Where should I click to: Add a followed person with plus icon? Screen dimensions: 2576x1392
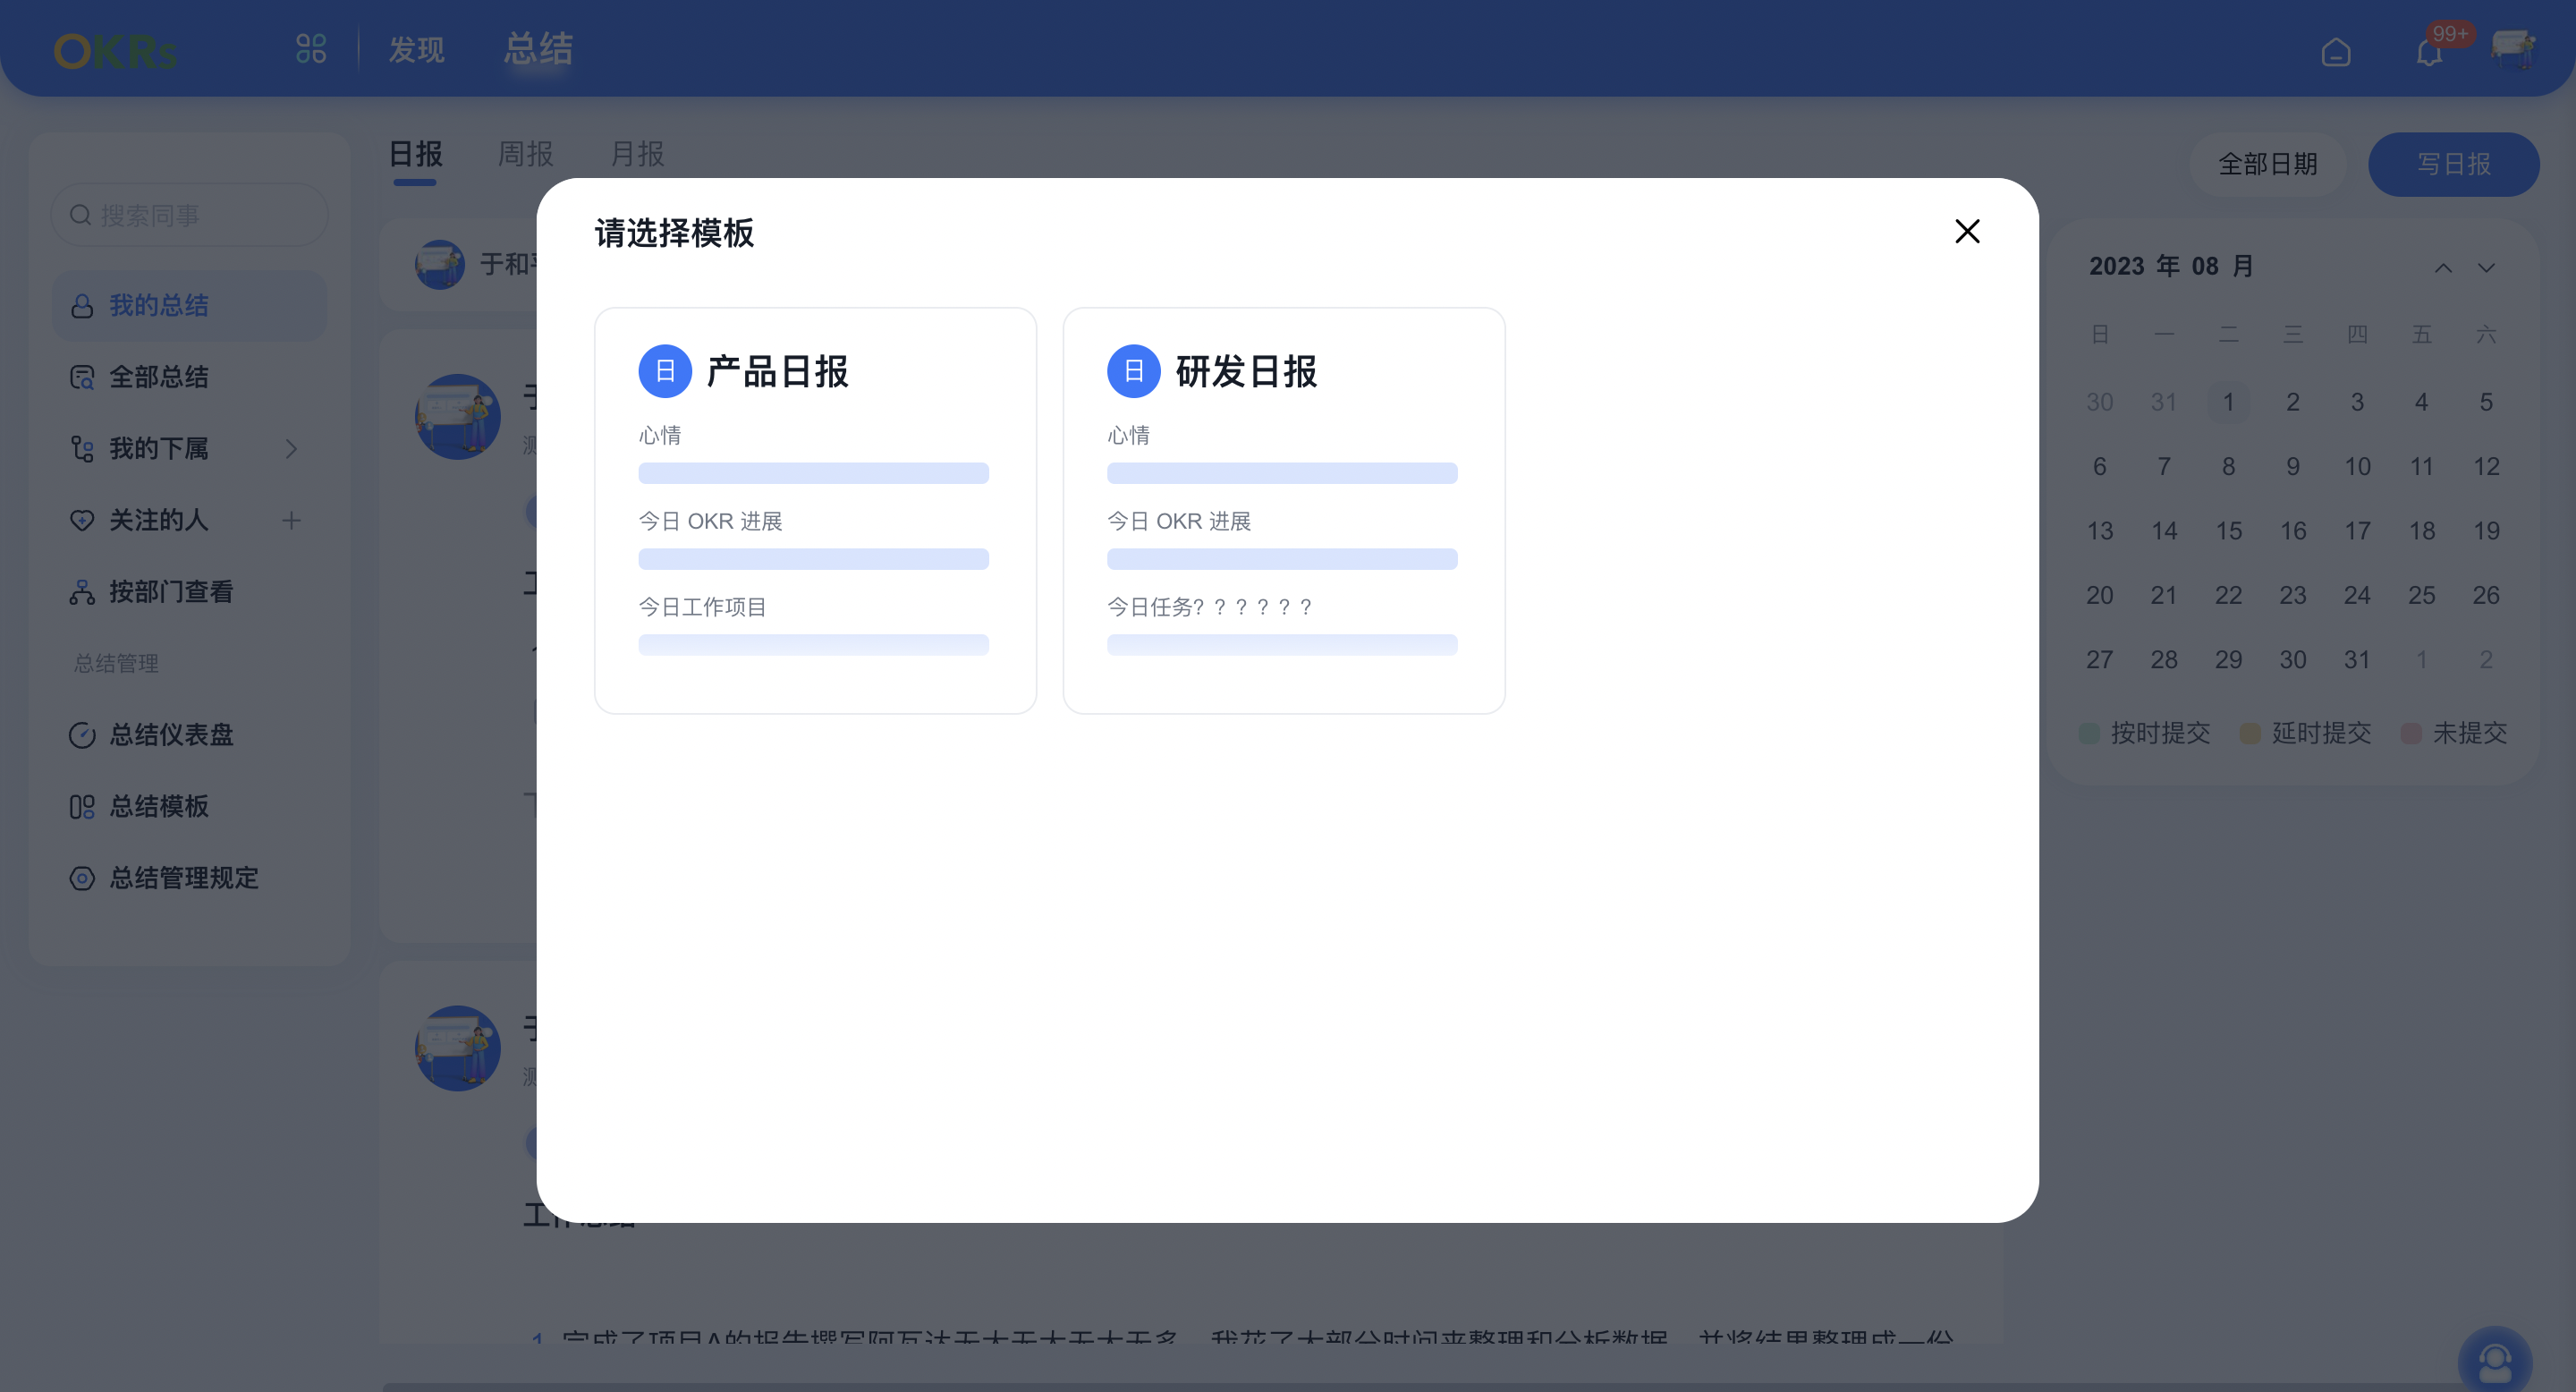(x=291, y=520)
